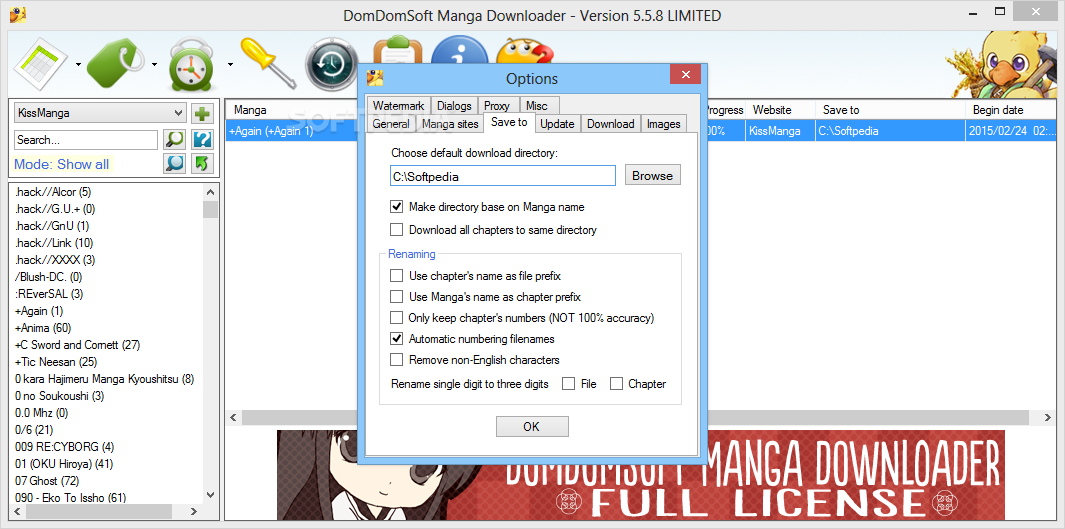Image resolution: width=1065 pixels, height=529 pixels.
Task: Expand the clock icon dropdown arrow
Action: pyautogui.click(x=230, y=65)
